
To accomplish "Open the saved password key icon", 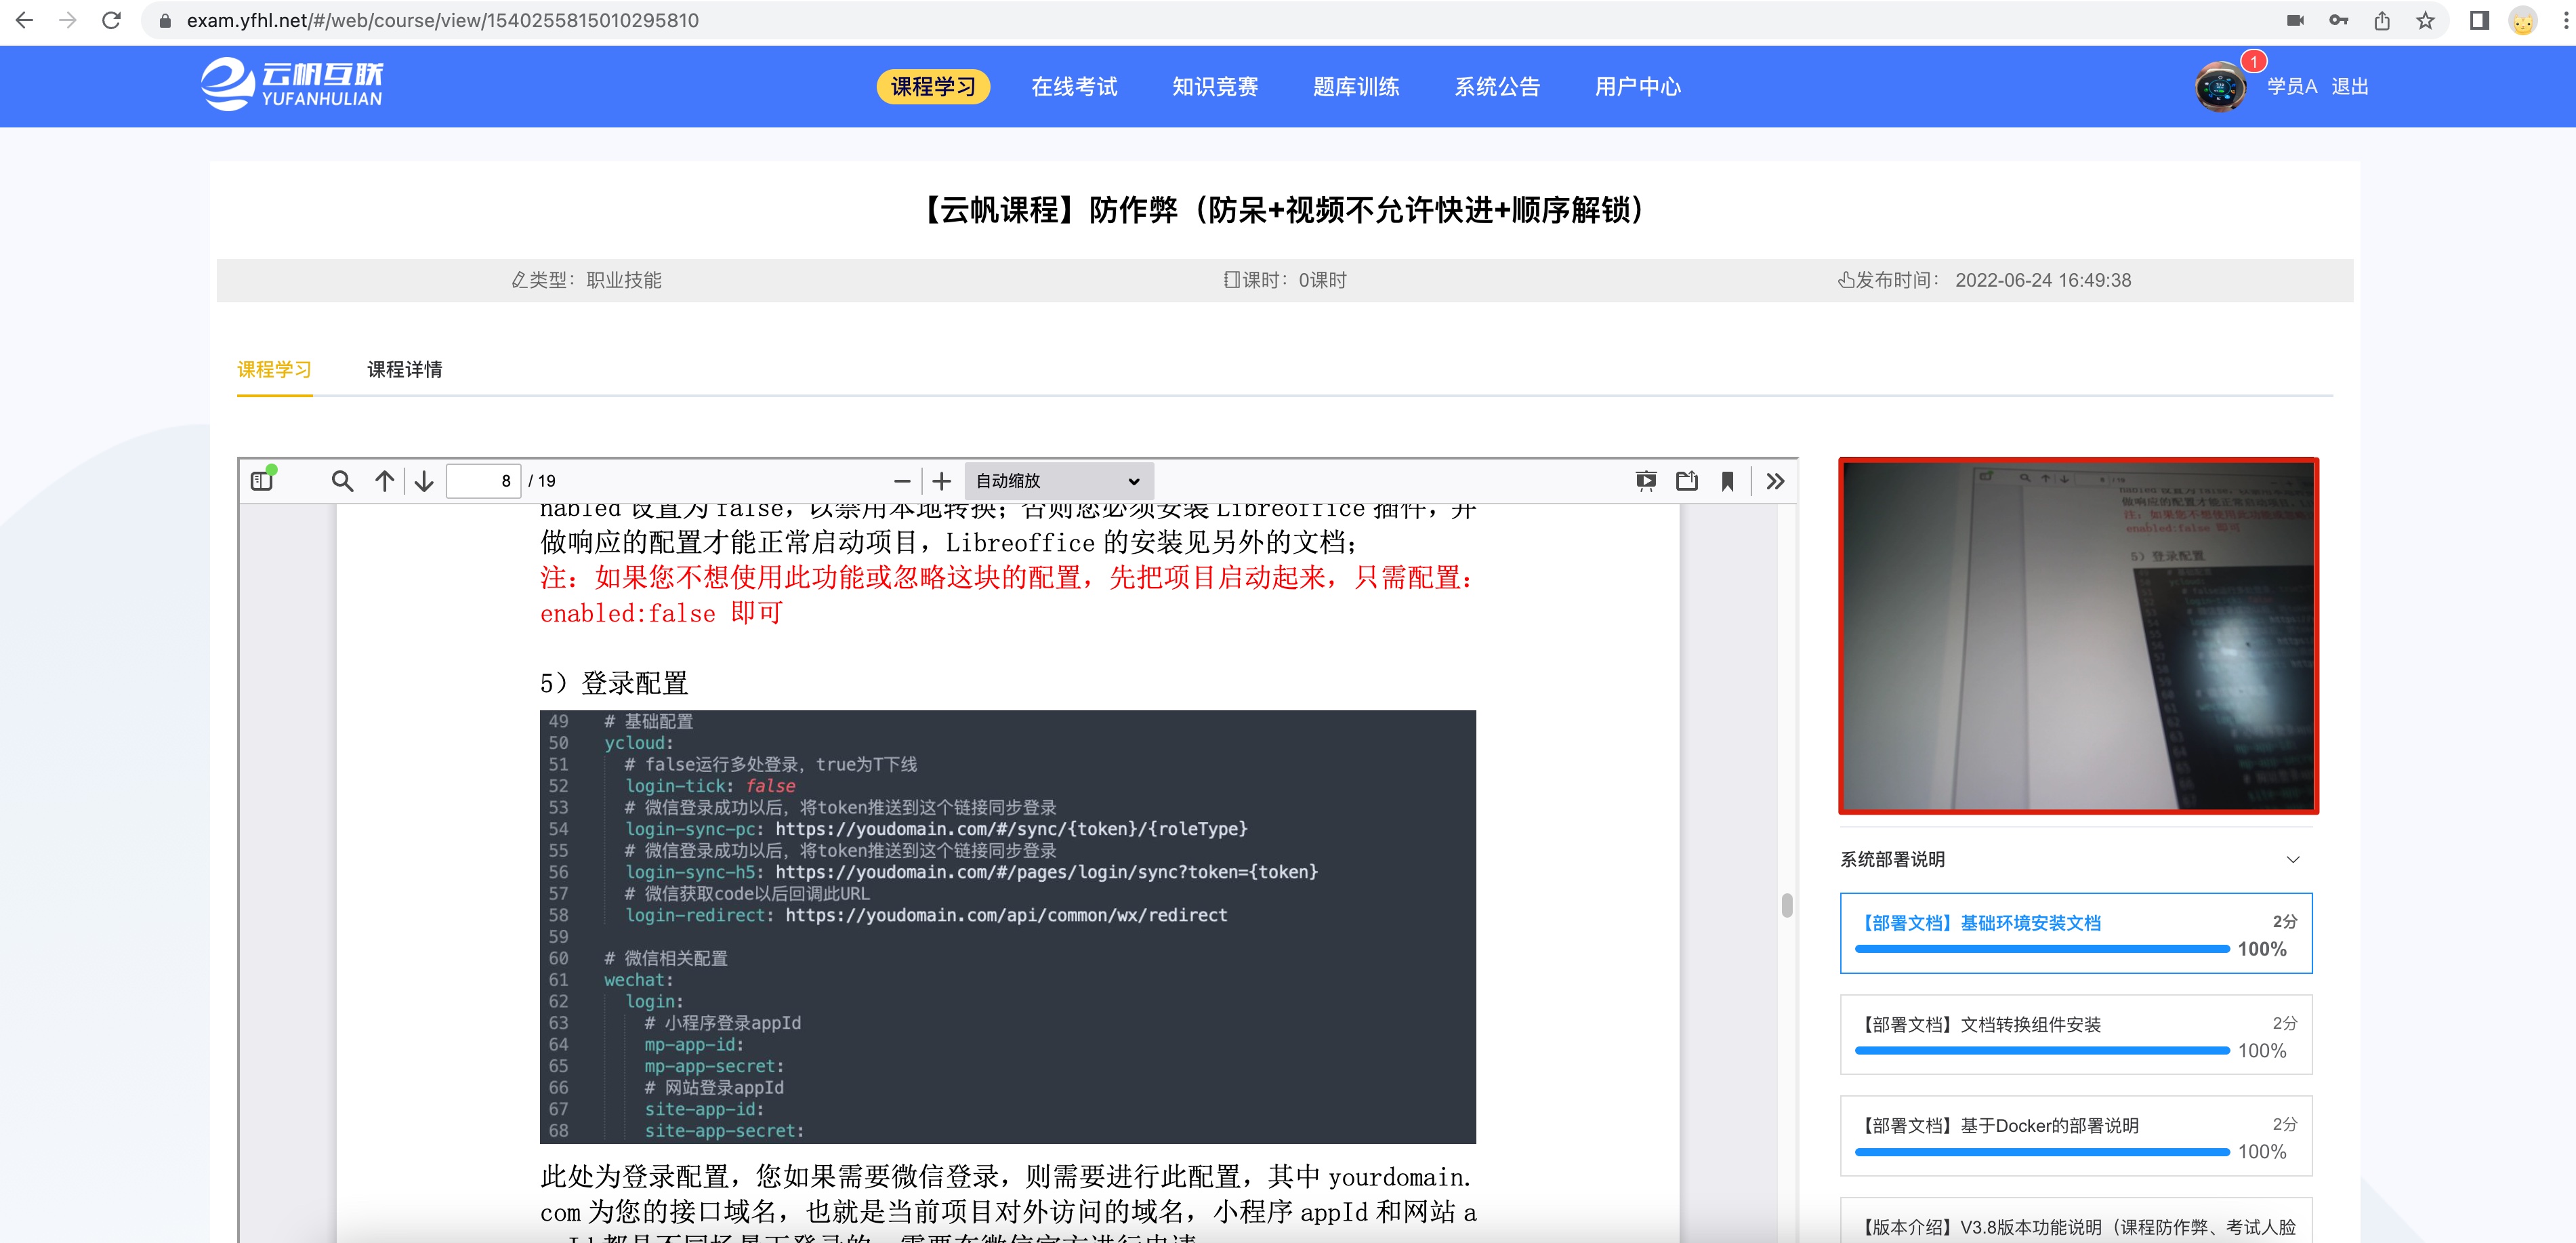I will (2338, 20).
